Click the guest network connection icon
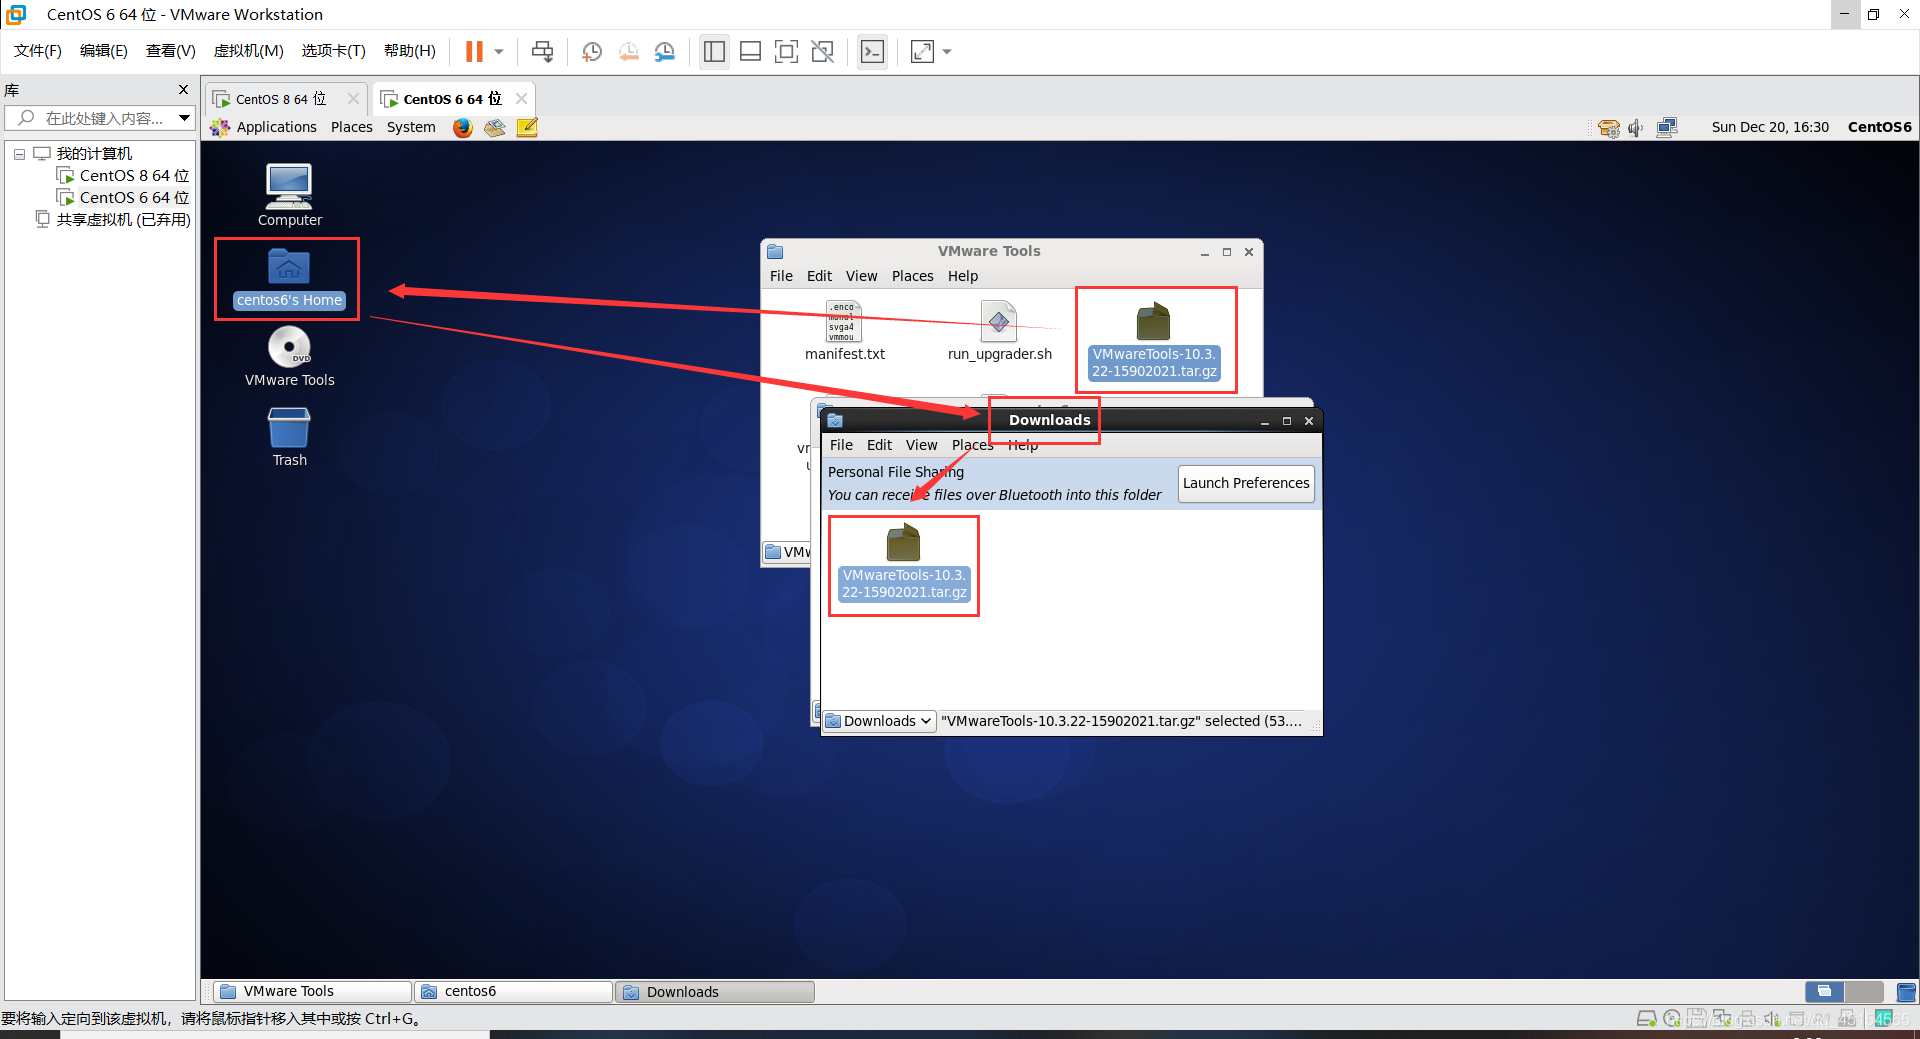1920x1039 pixels. point(1667,128)
